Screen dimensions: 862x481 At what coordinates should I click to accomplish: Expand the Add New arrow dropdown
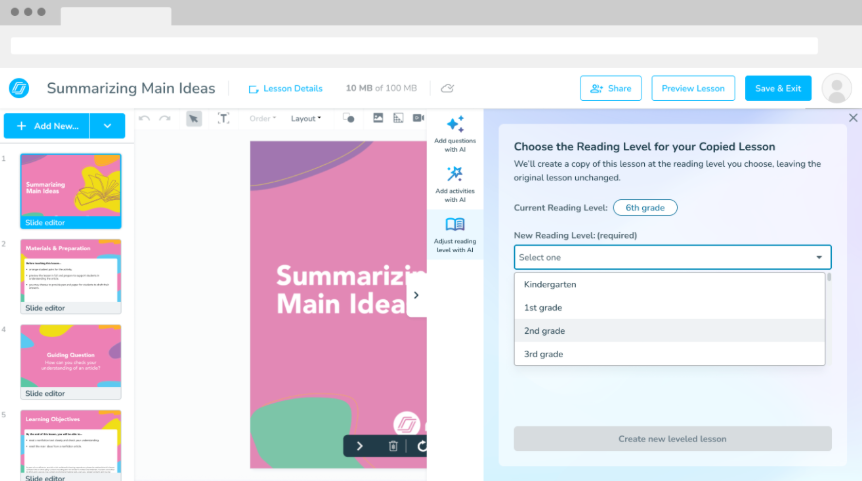pyautogui.click(x=107, y=126)
